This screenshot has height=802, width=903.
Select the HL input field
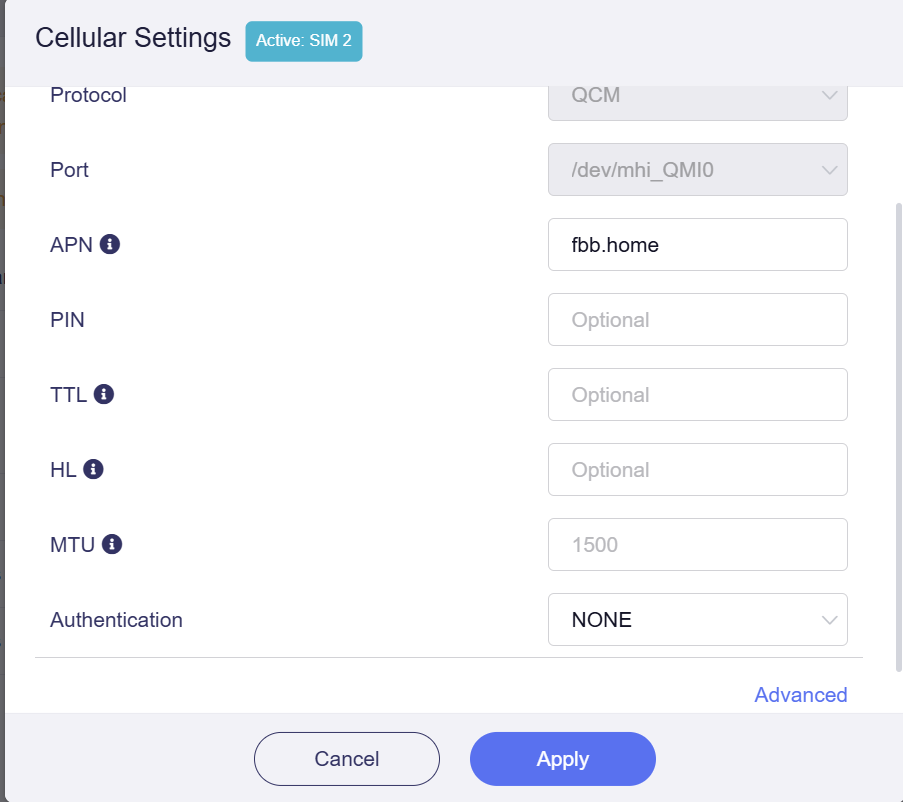point(697,470)
